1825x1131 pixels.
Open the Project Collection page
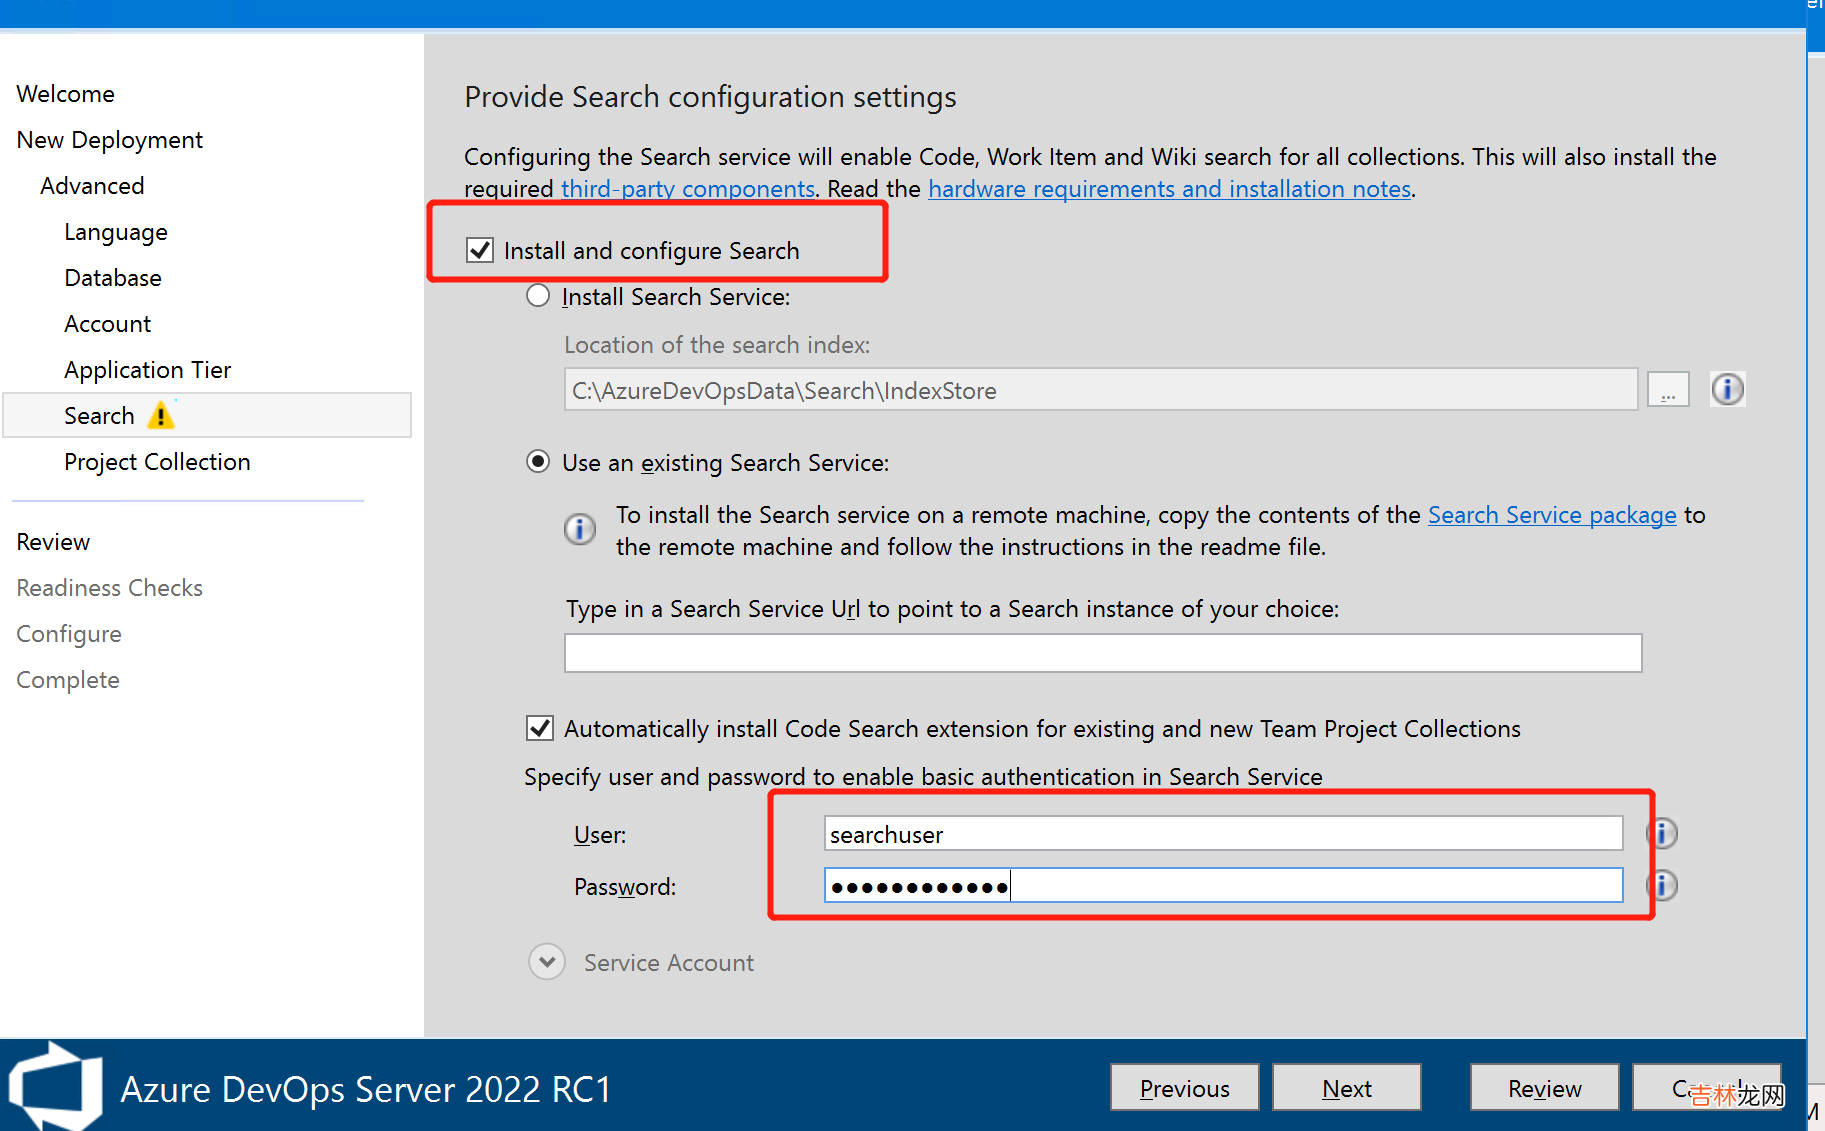(x=157, y=462)
